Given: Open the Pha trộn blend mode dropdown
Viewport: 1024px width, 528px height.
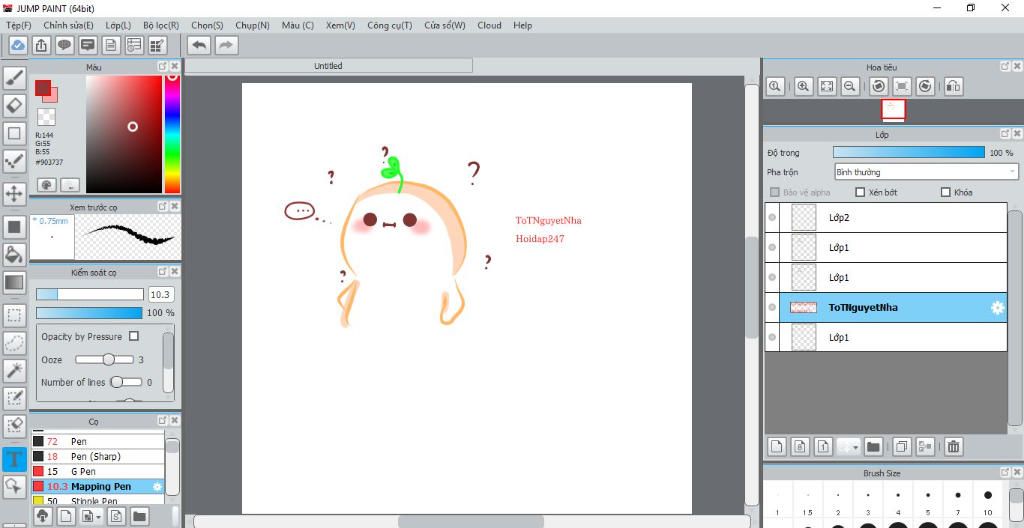Looking at the screenshot, I should (926, 172).
